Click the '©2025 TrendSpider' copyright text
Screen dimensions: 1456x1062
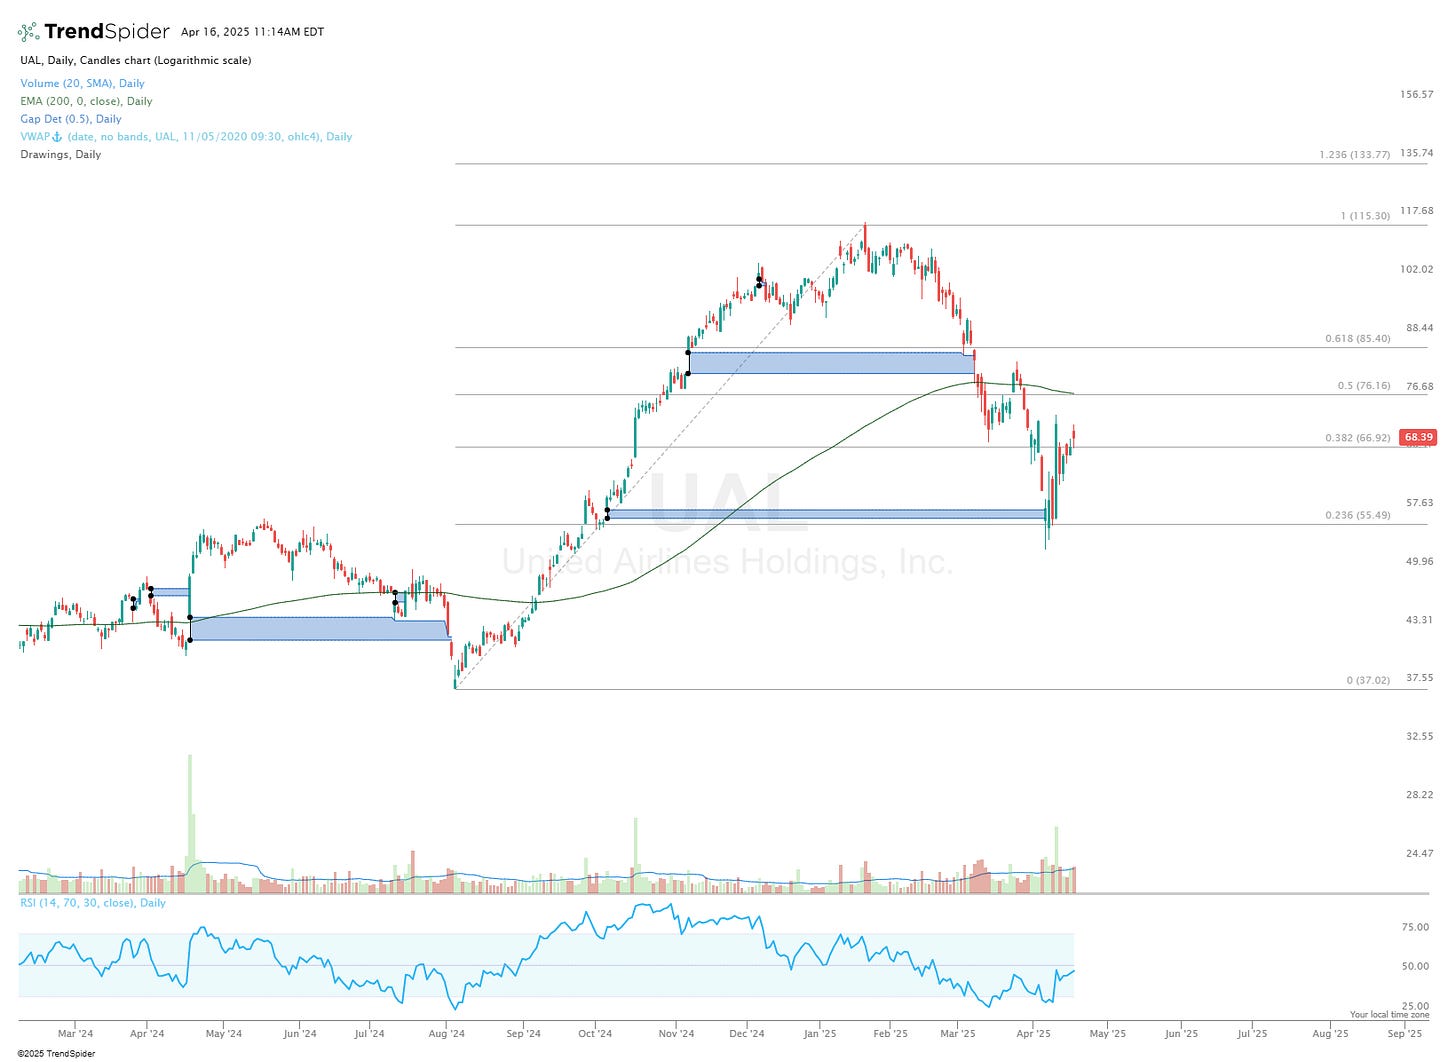pyautogui.click(x=56, y=1054)
